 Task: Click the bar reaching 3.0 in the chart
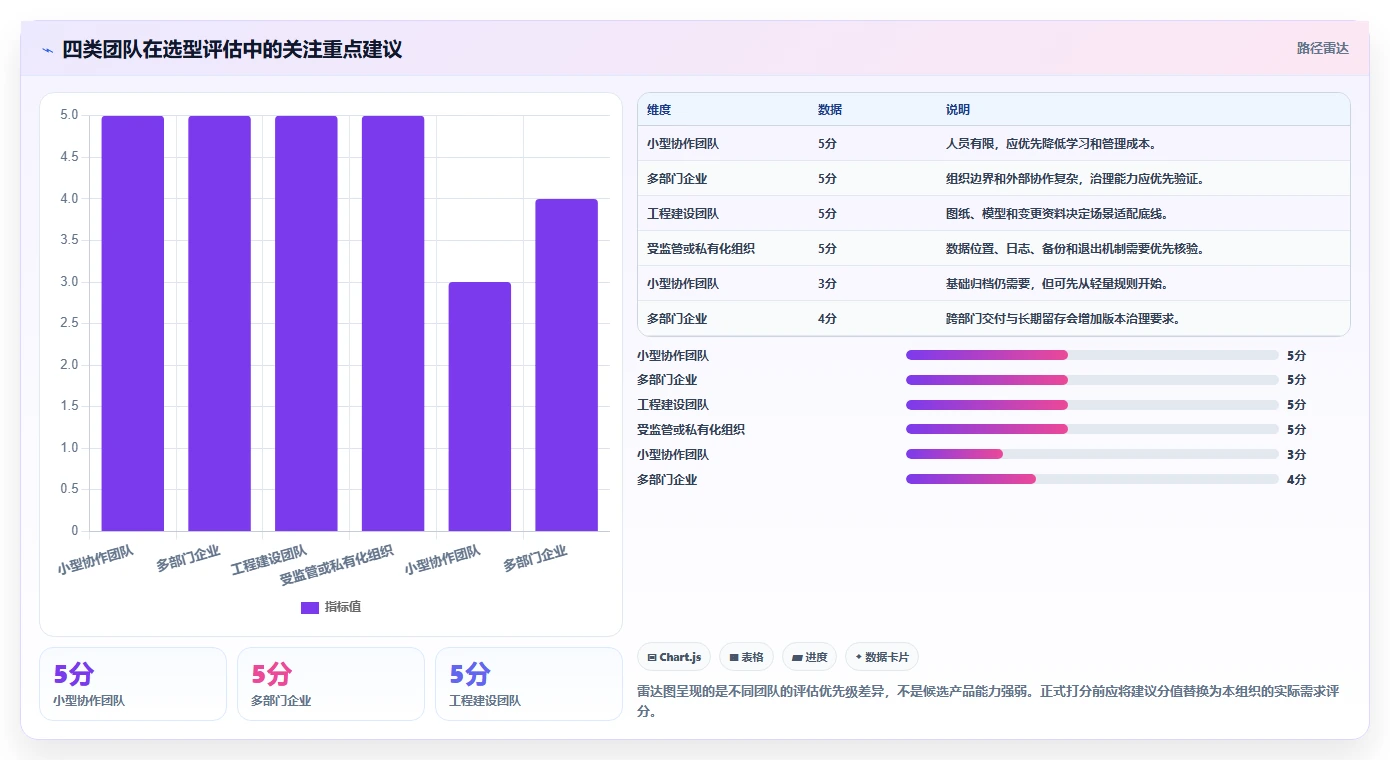coord(480,406)
